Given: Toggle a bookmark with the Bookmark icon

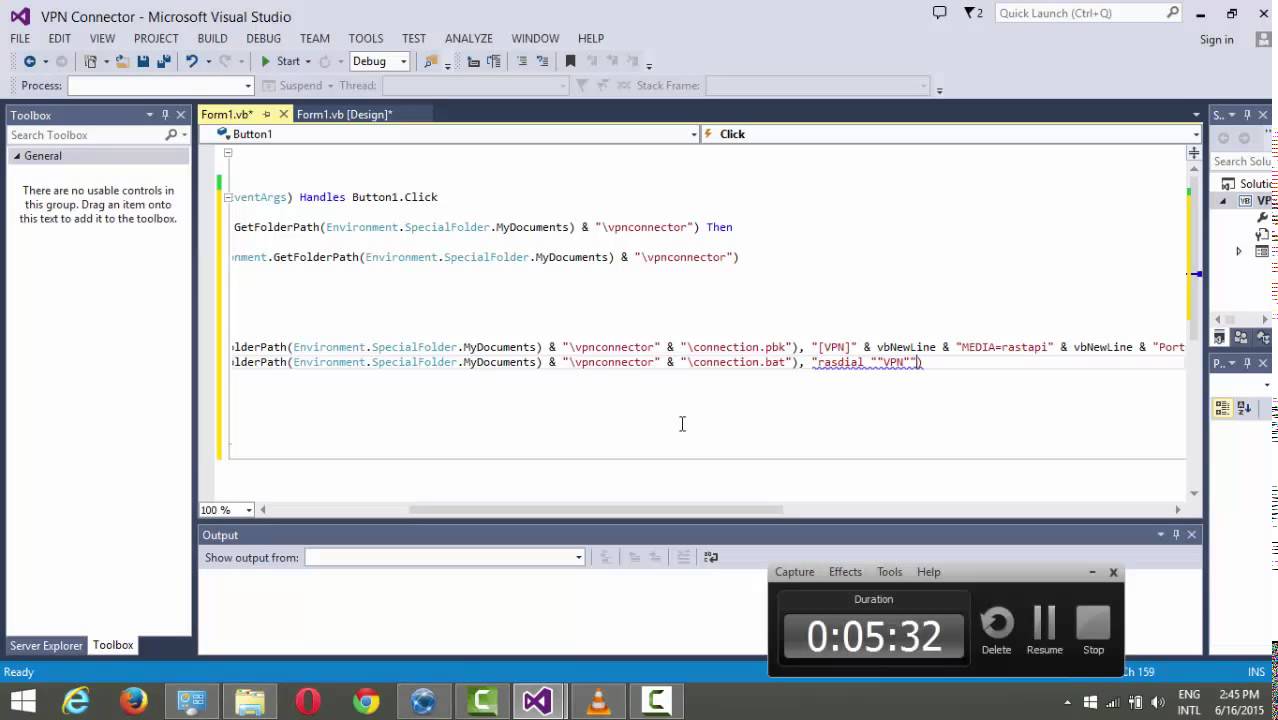Looking at the screenshot, I should [571, 62].
